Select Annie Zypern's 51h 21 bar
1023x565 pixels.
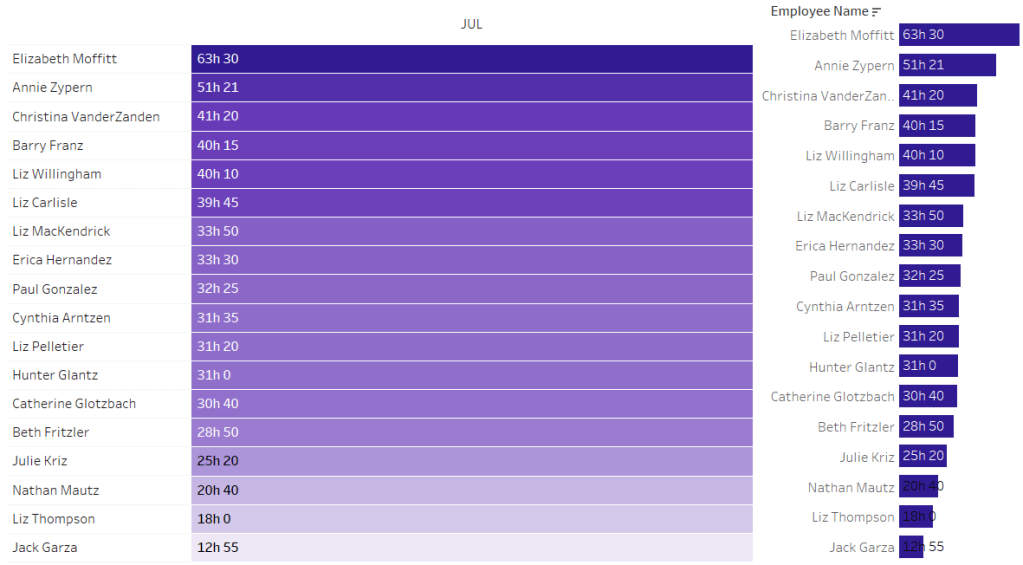coord(947,66)
